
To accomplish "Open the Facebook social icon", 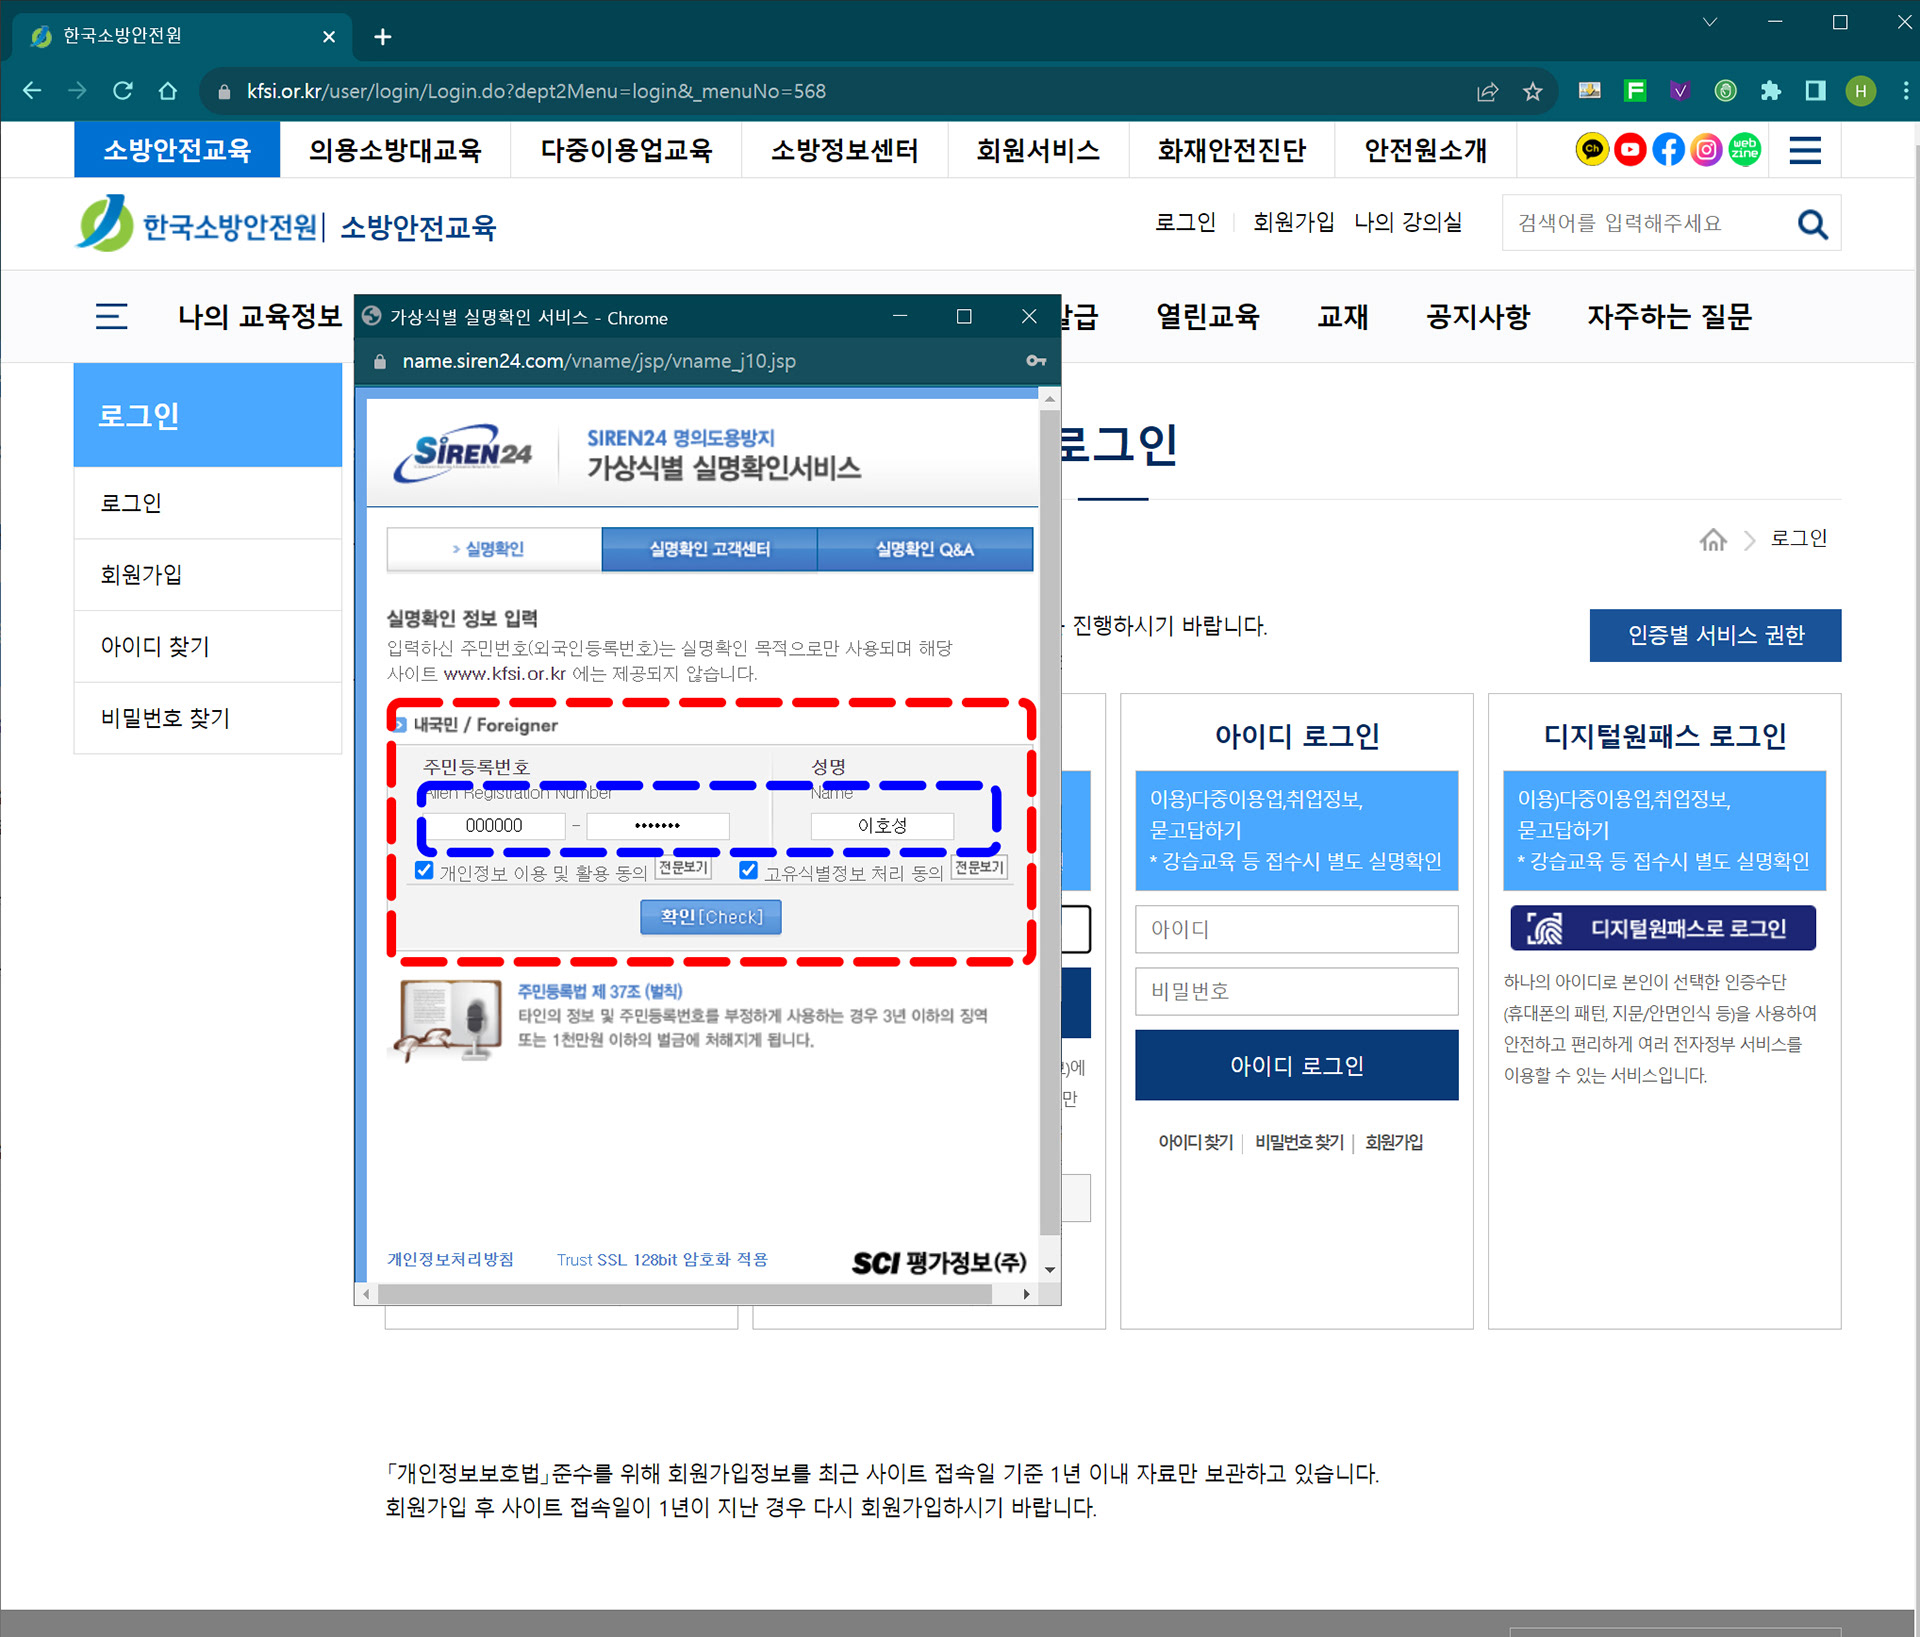I will coord(1668,150).
